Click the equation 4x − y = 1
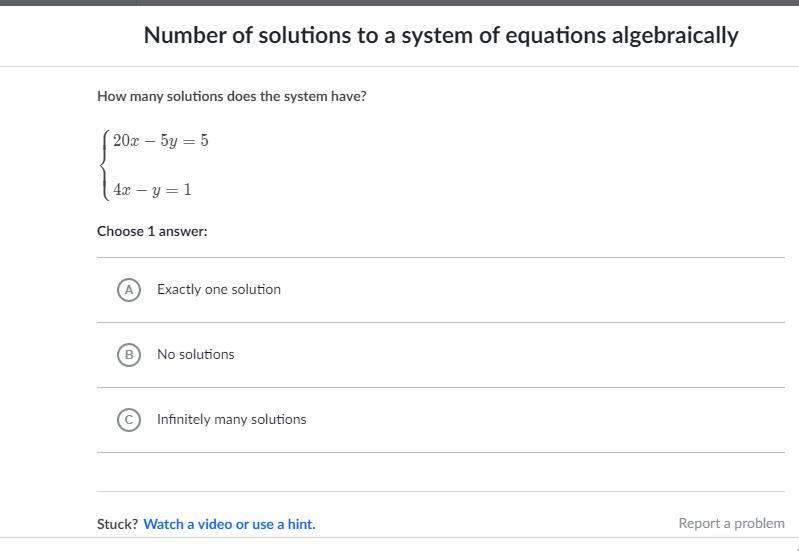 152,189
